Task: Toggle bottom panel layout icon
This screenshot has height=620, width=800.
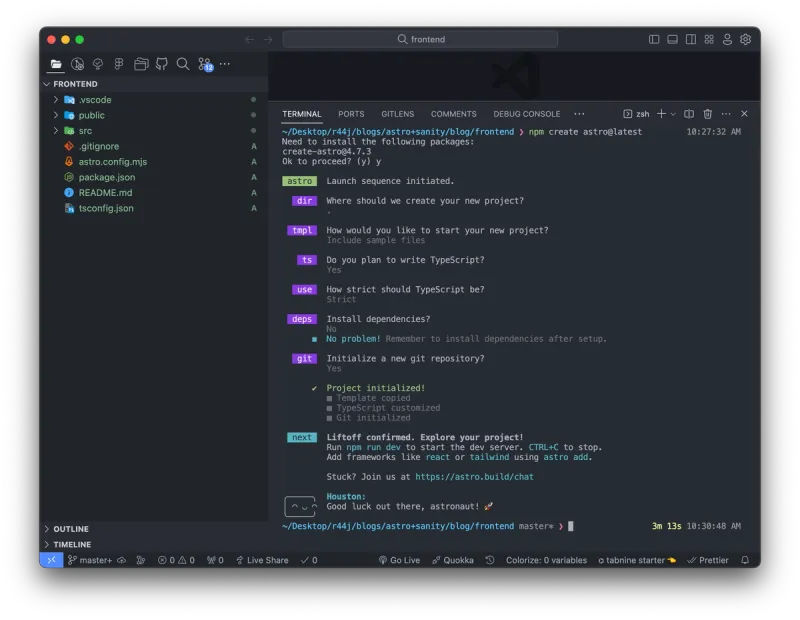Action: 672,39
